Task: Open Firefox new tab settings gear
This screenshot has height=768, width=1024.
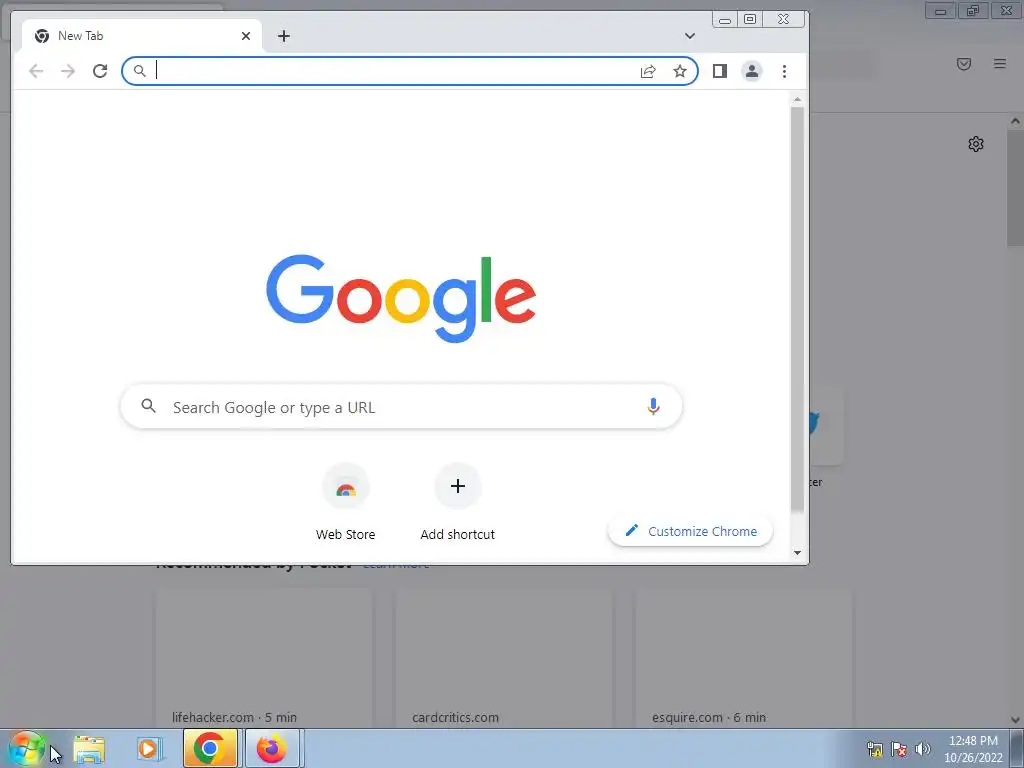Action: coord(976,144)
